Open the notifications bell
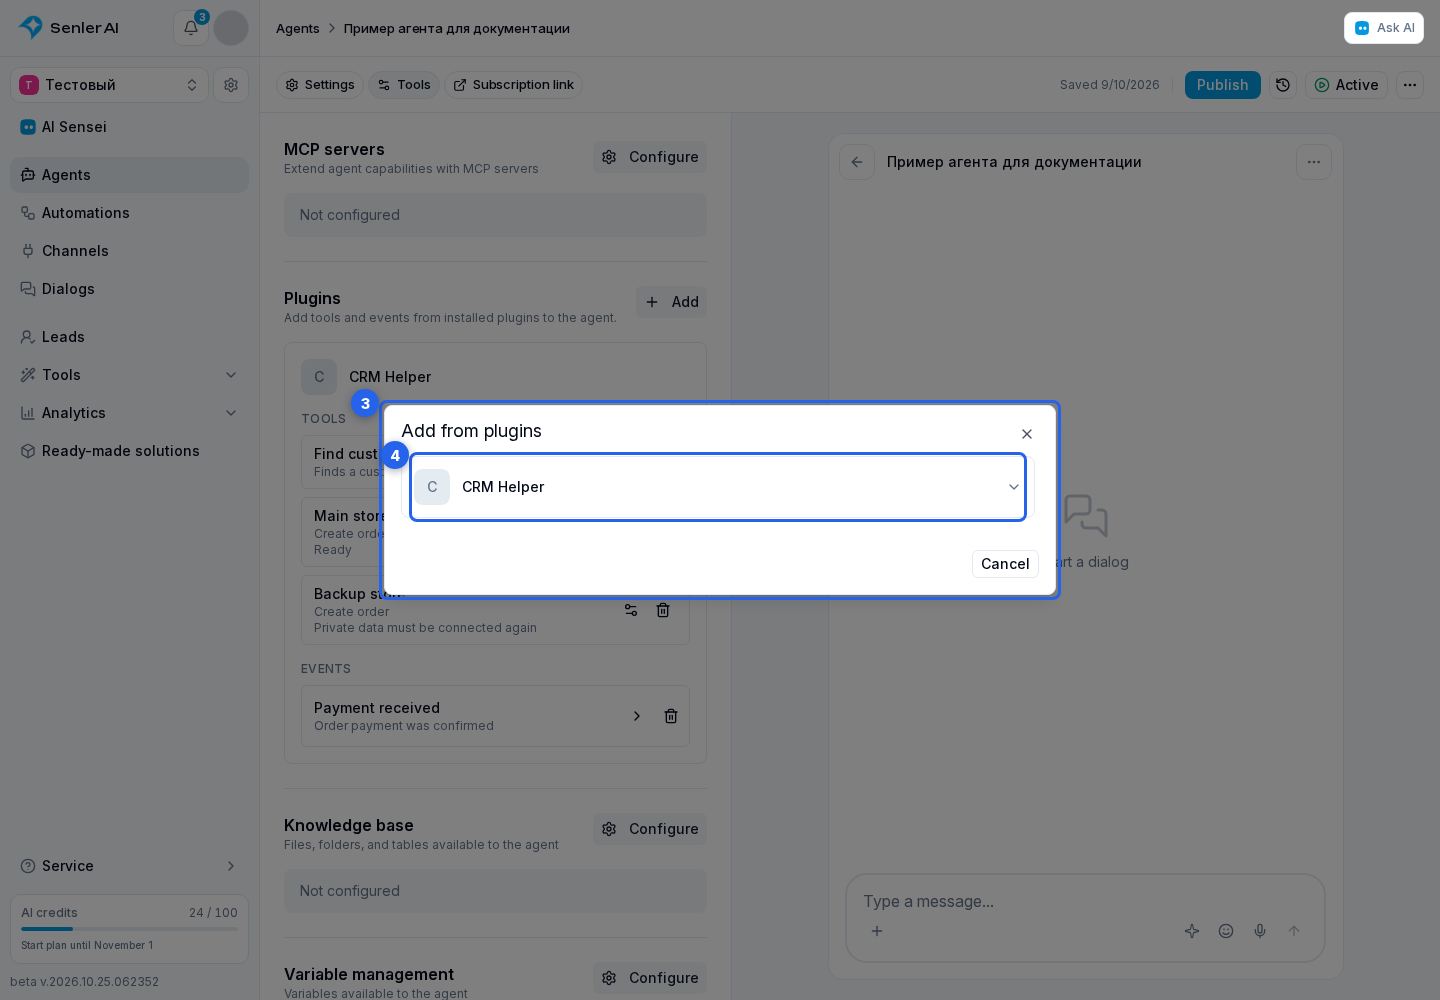1440x1000 pixels. (x=190, y=28)
